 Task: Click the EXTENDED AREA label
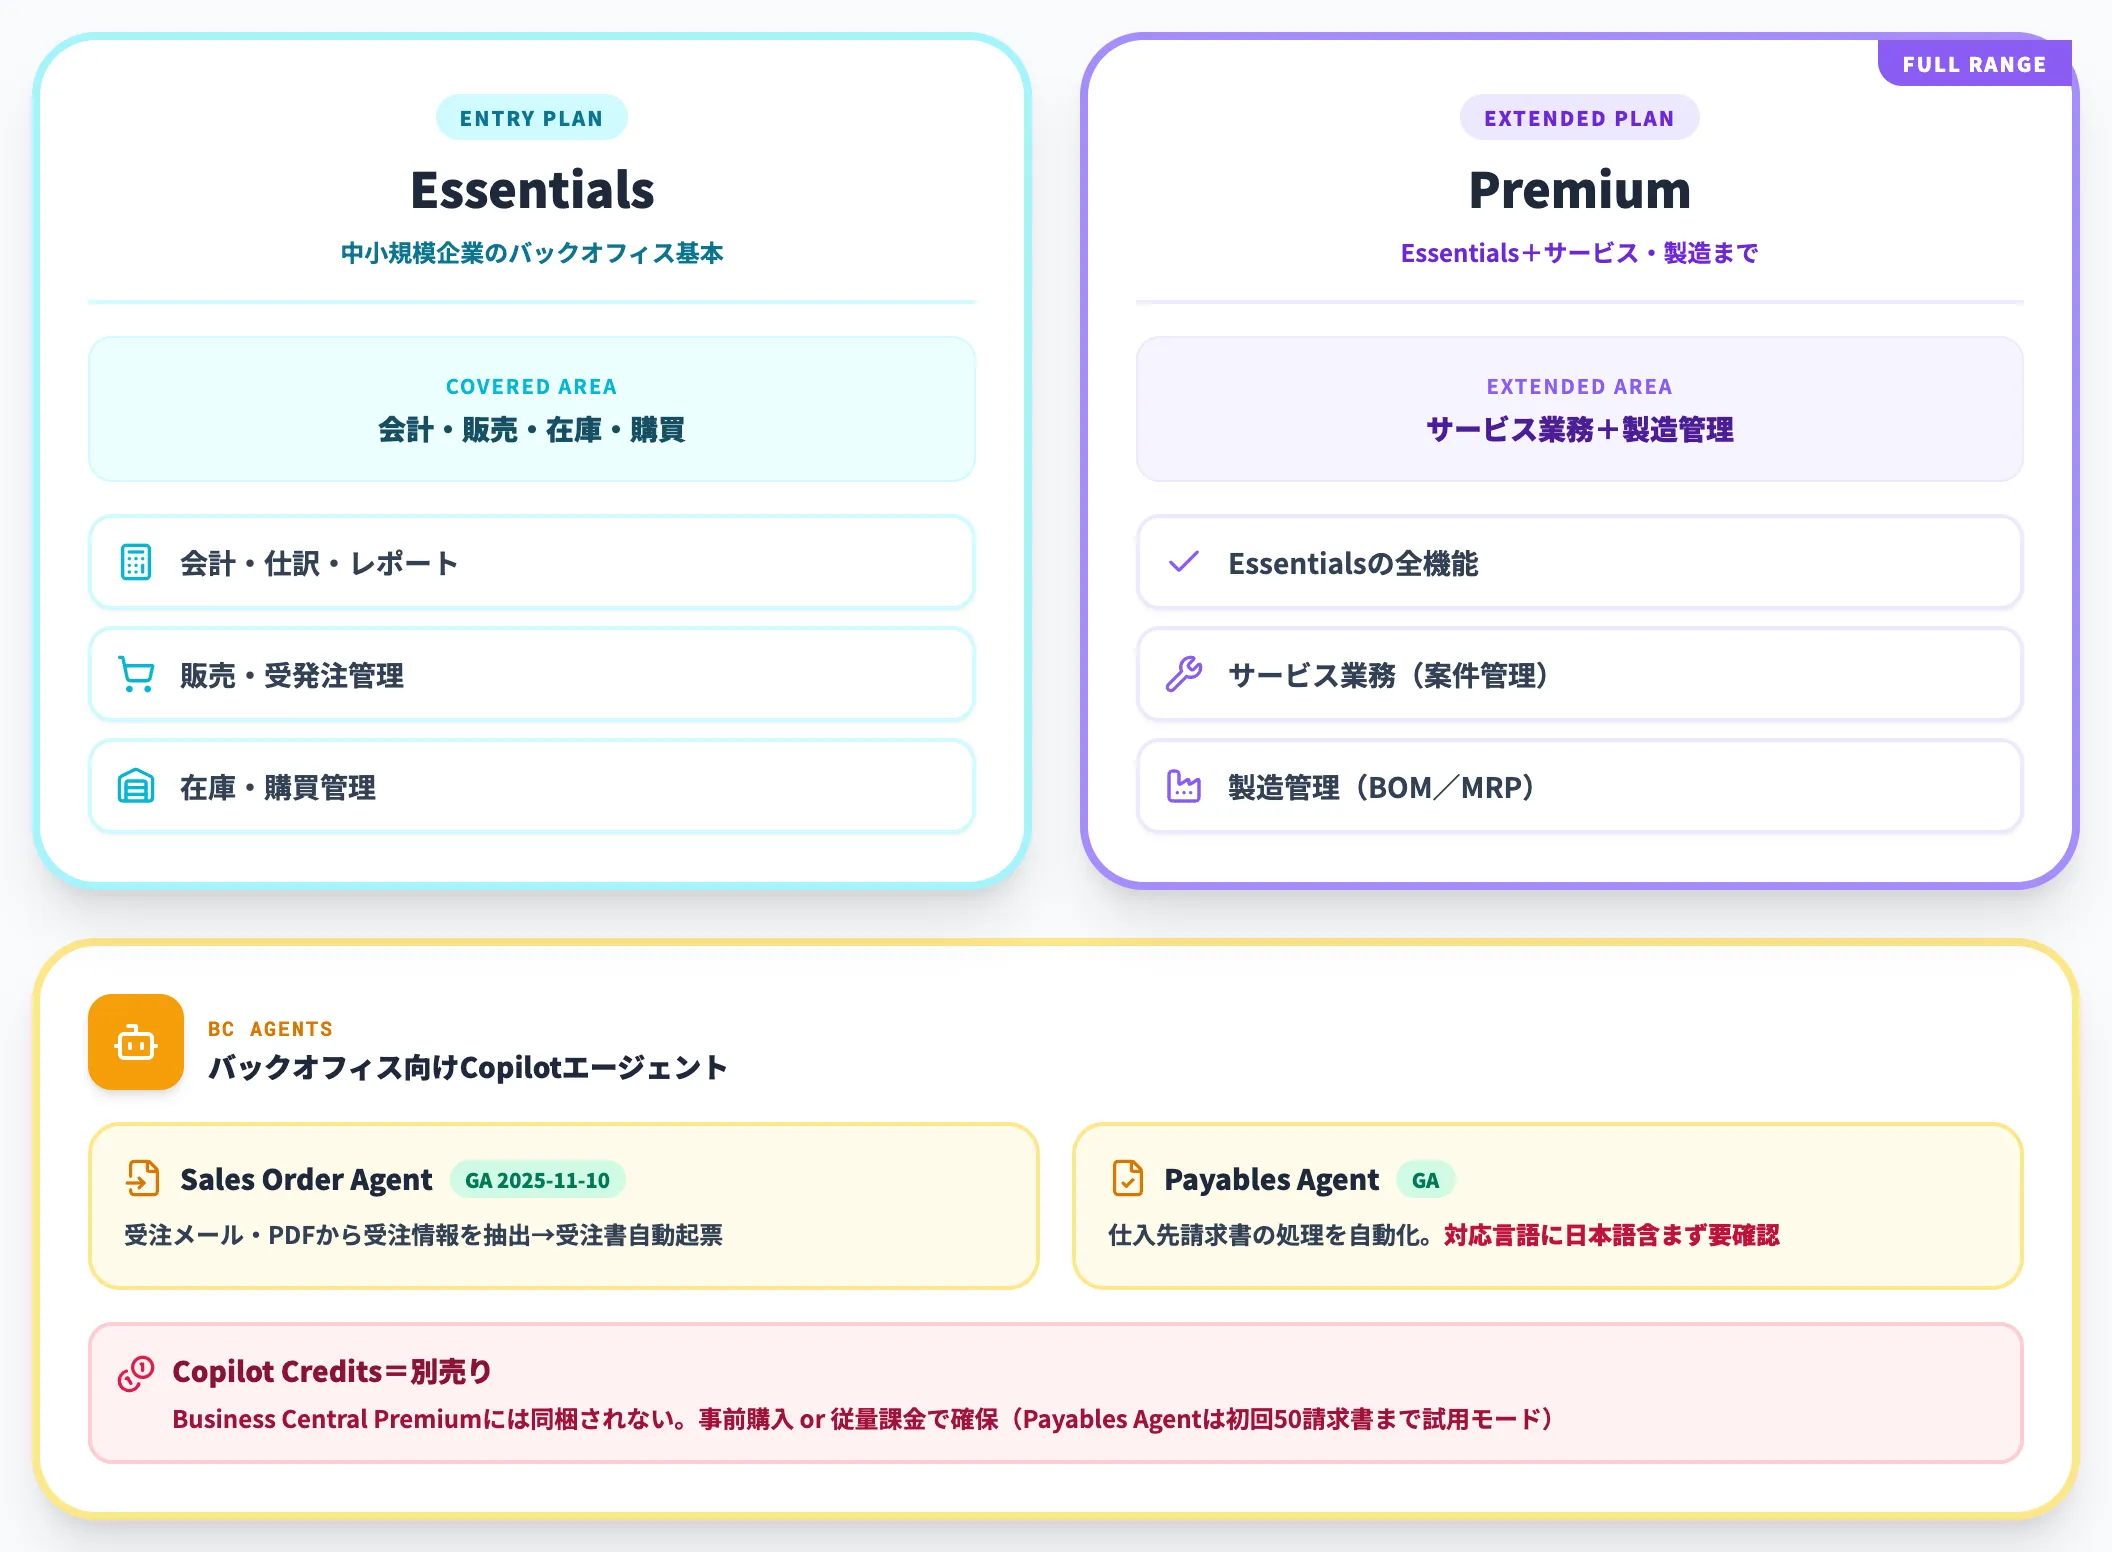tap(1580, 387)
